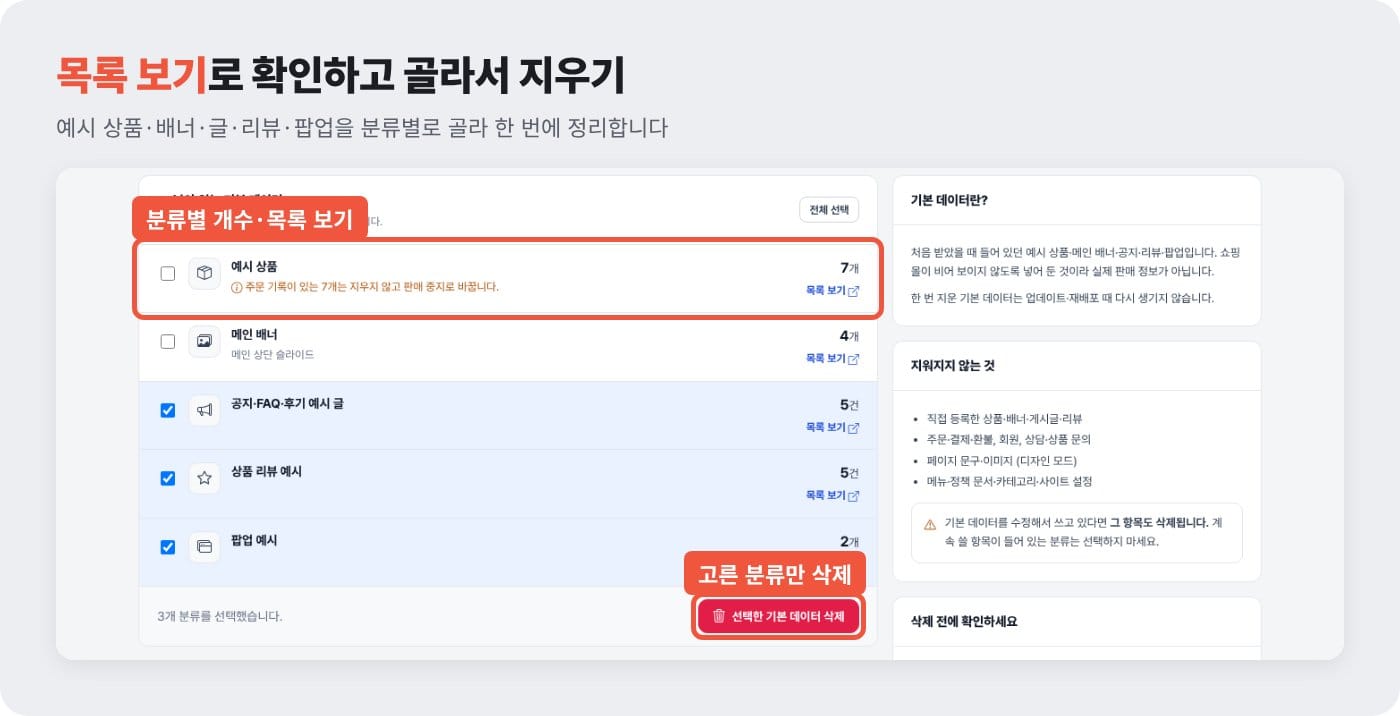Uncheck the 공지·FAQ·후기 예시 글 checkbox
Image resolution: width=1400 pixels, height=716 pixels.
click(168, 410)
